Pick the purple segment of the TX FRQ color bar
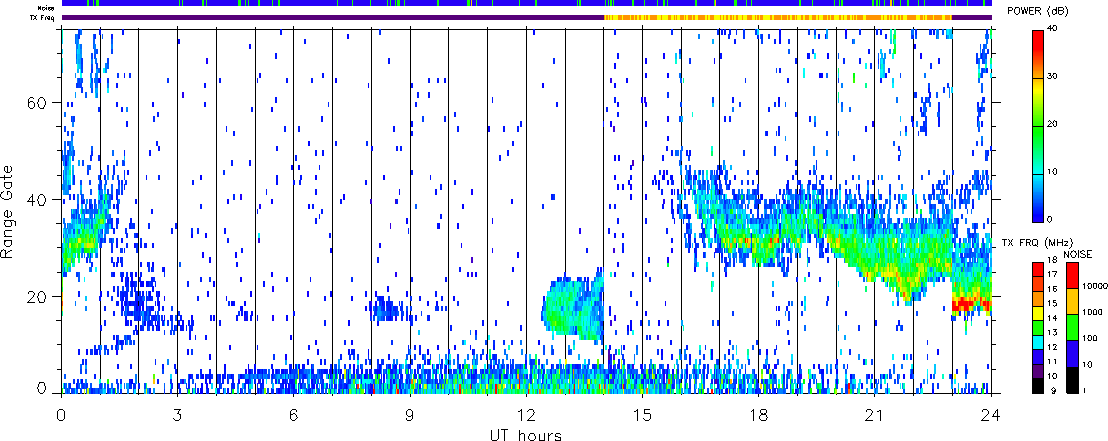Screen dimensions: 1108x441 pos(1038,371)
